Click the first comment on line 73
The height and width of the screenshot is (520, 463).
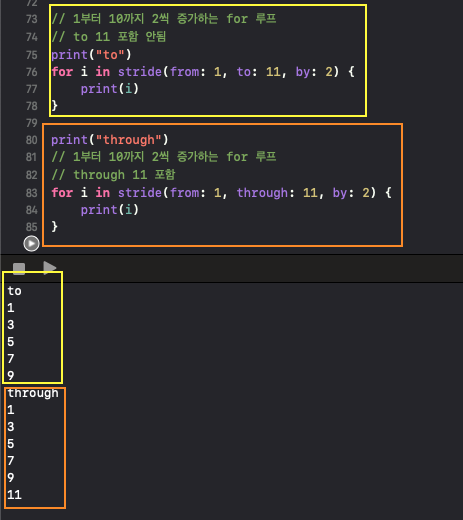coord(164,19)
